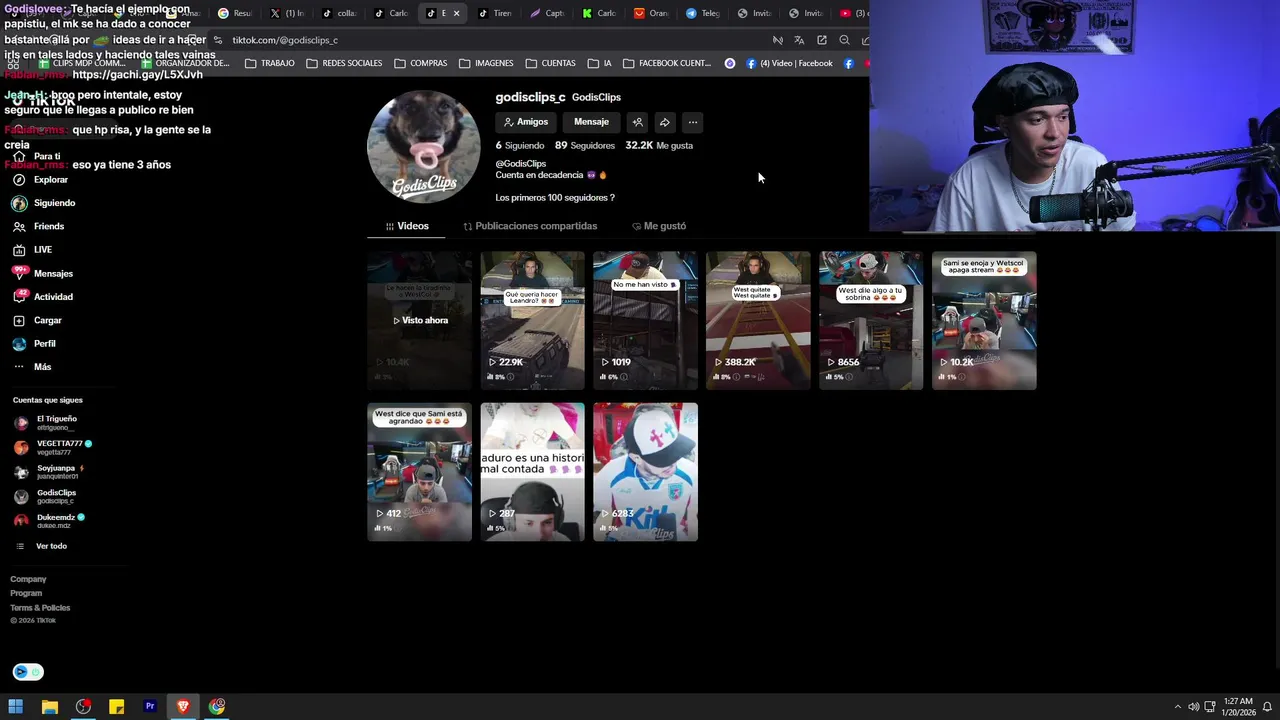This screenshot has height=720, width=1280.
Task: Open the 89 Seguidores list
Action: point(585,146)
